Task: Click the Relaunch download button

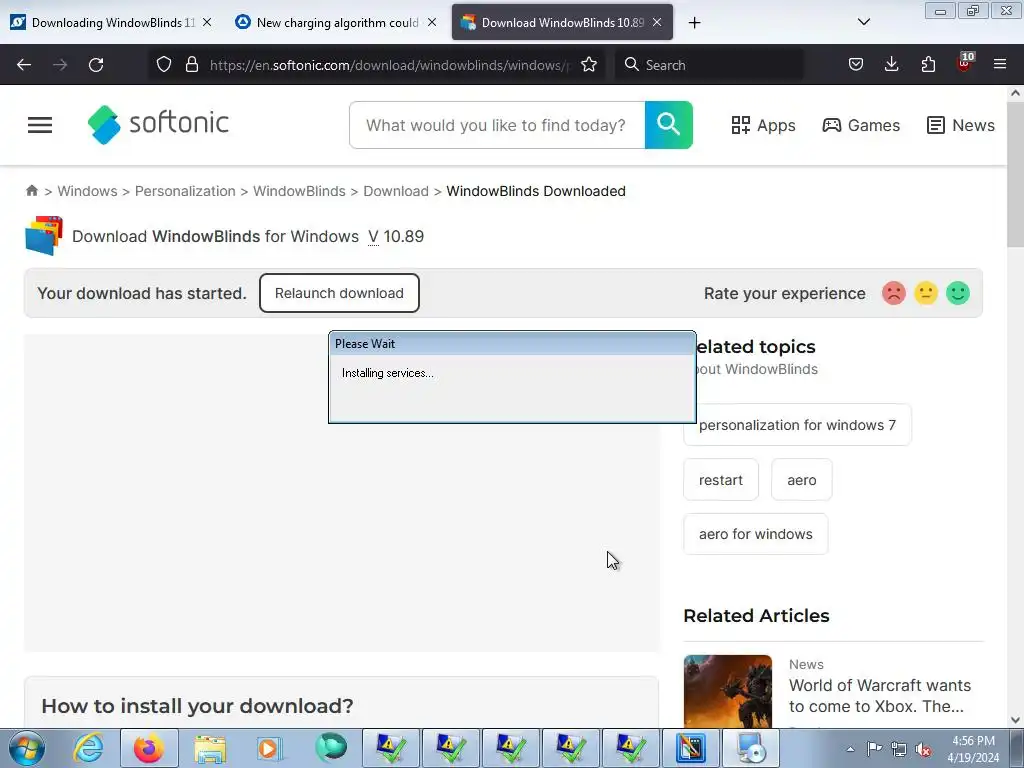Action: (339, 293)
